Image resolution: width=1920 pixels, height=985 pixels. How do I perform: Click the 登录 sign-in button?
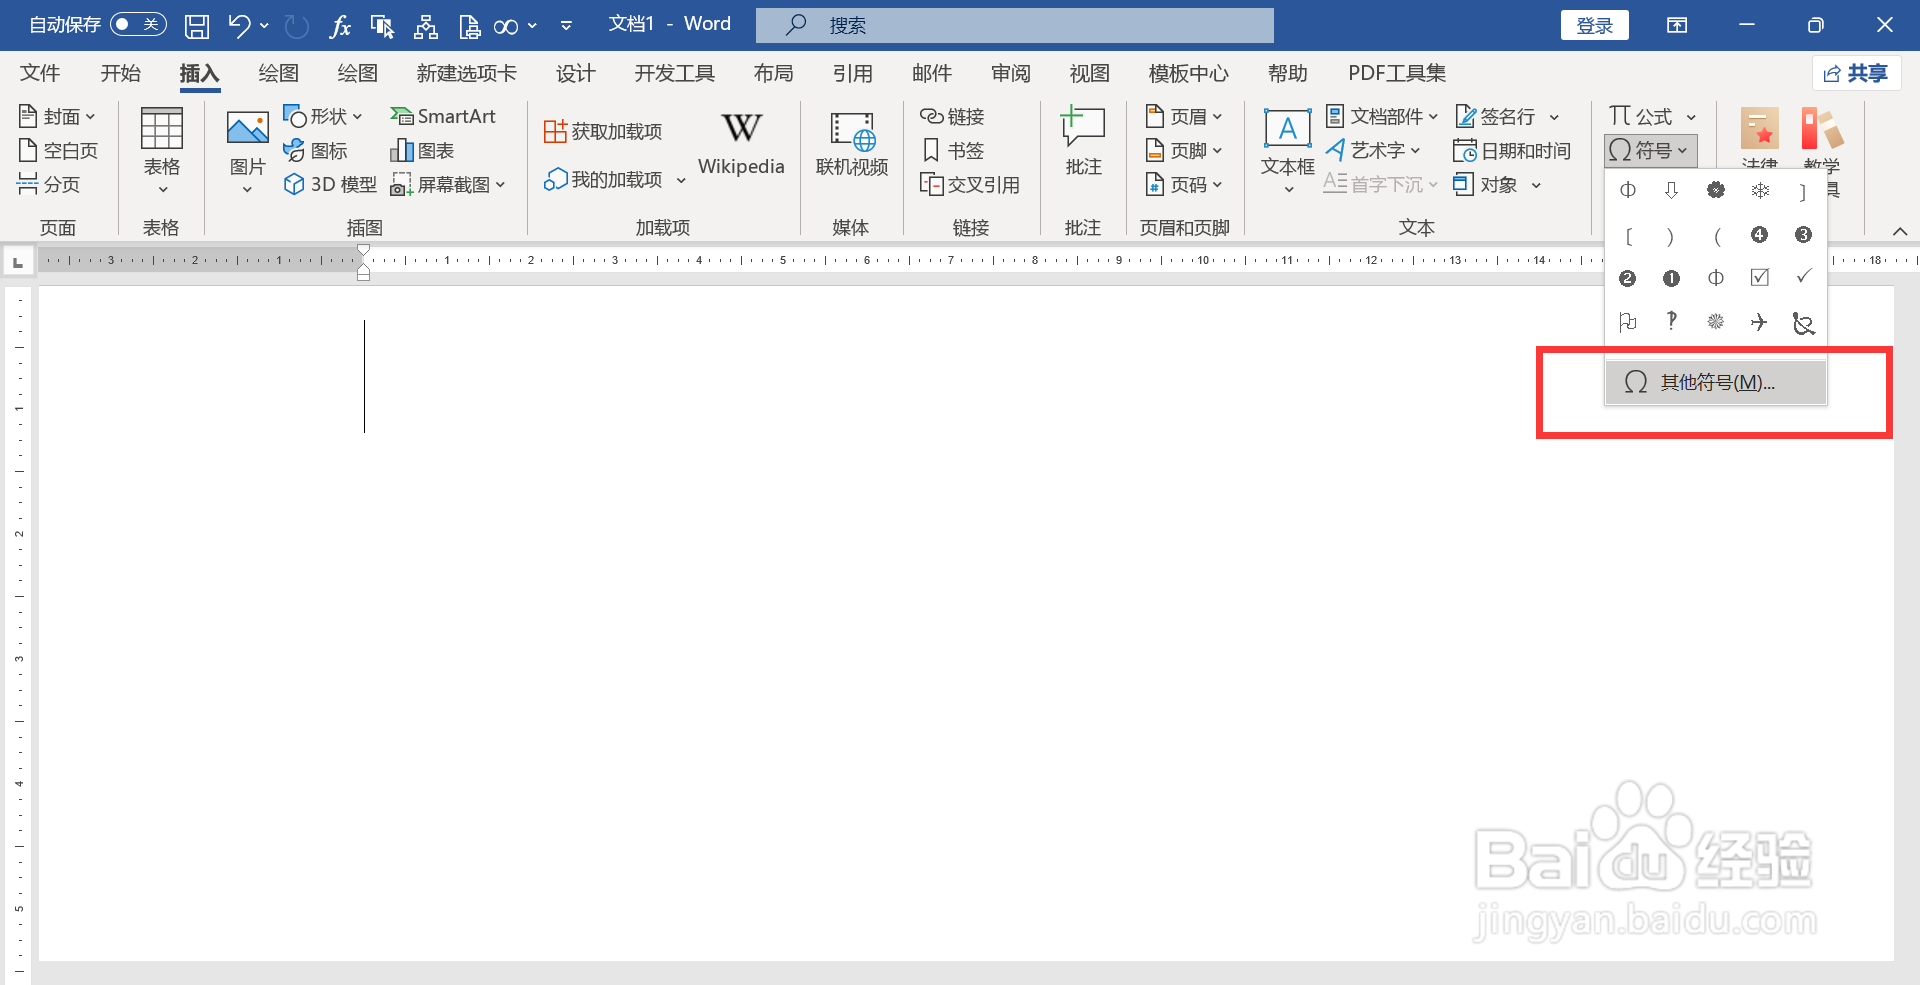pyautogui.click(x=1594, y=24)
